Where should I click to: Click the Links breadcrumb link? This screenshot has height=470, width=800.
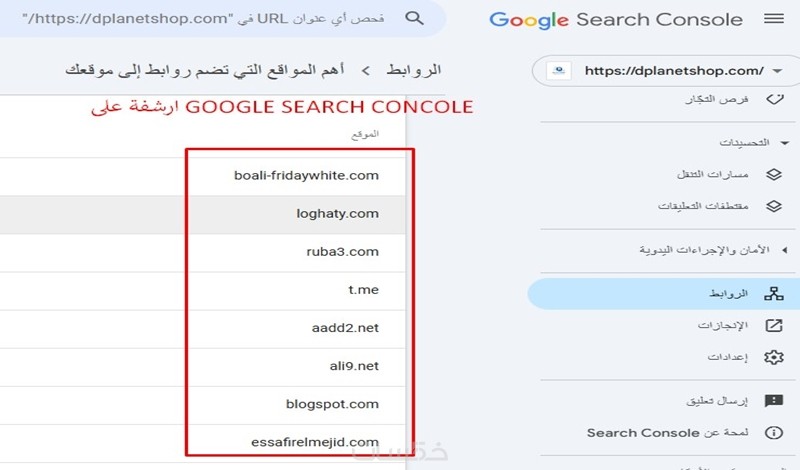(x=414, y=71)
